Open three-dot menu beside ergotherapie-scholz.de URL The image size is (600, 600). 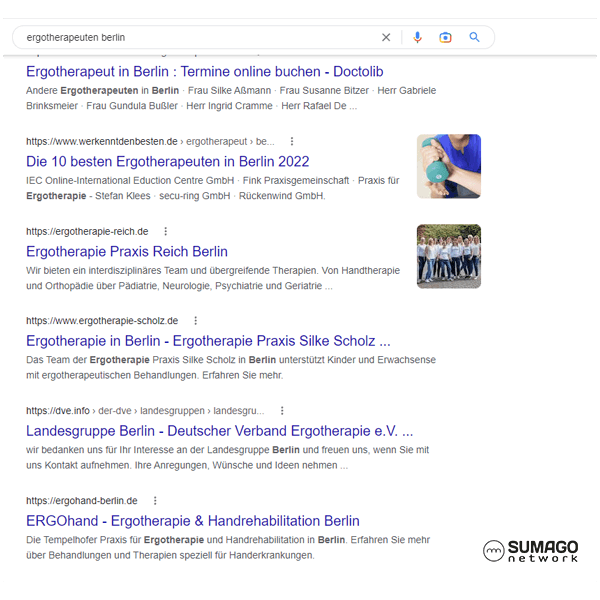[196, 321]
